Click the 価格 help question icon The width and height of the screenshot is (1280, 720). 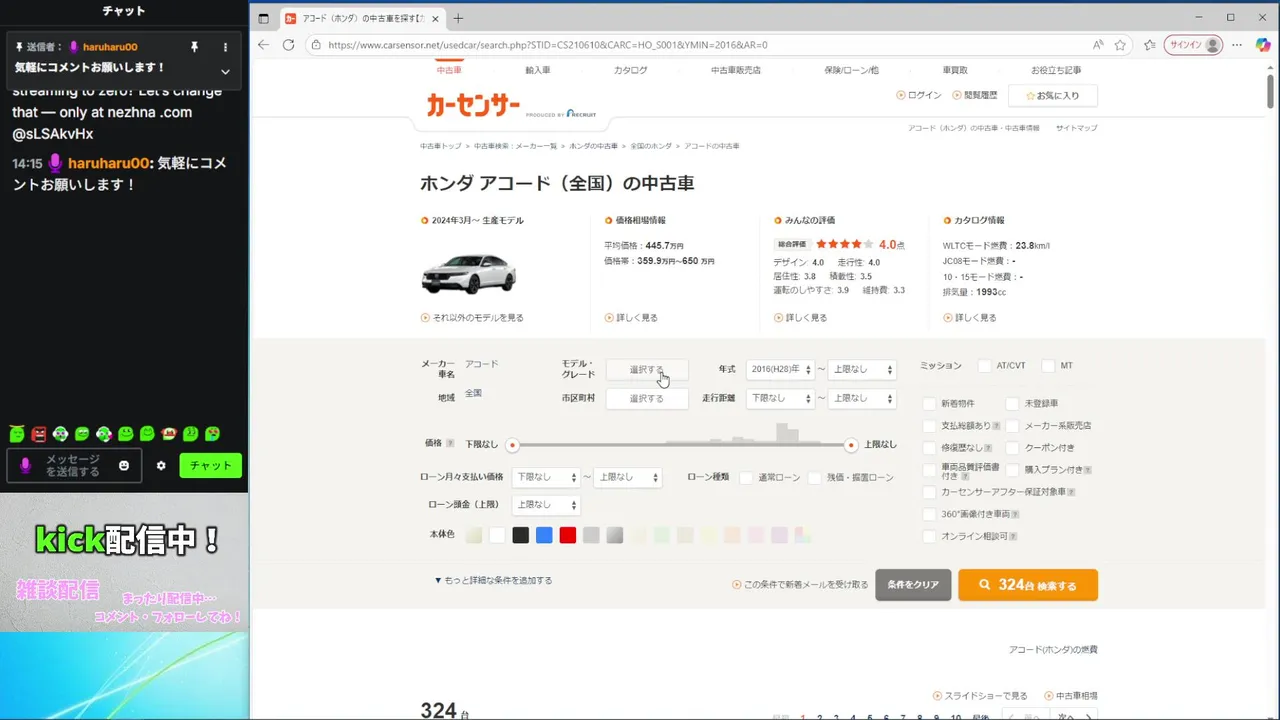click(450, 443)
